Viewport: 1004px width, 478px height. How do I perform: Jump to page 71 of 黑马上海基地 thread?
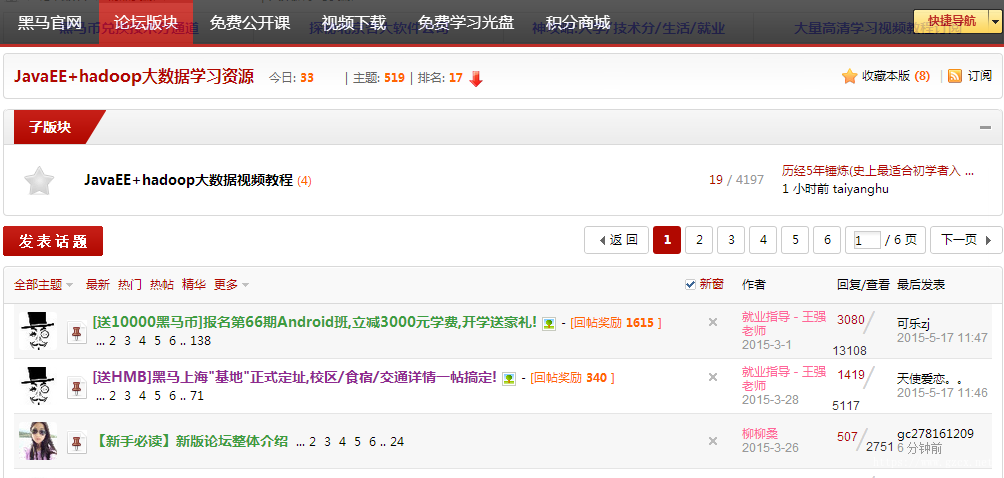pos(197,395)
